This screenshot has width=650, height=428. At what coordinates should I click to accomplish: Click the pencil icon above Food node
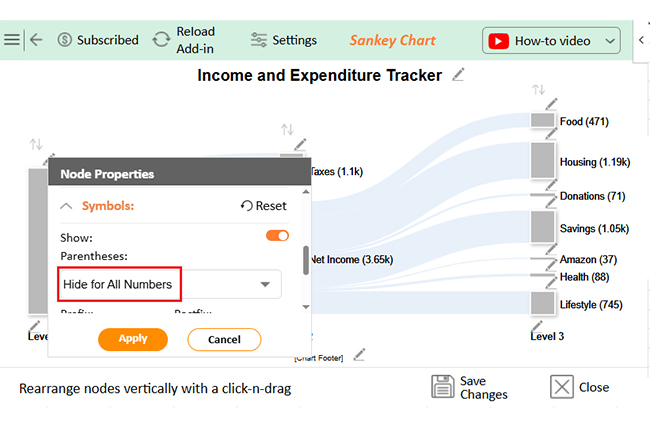551,104
